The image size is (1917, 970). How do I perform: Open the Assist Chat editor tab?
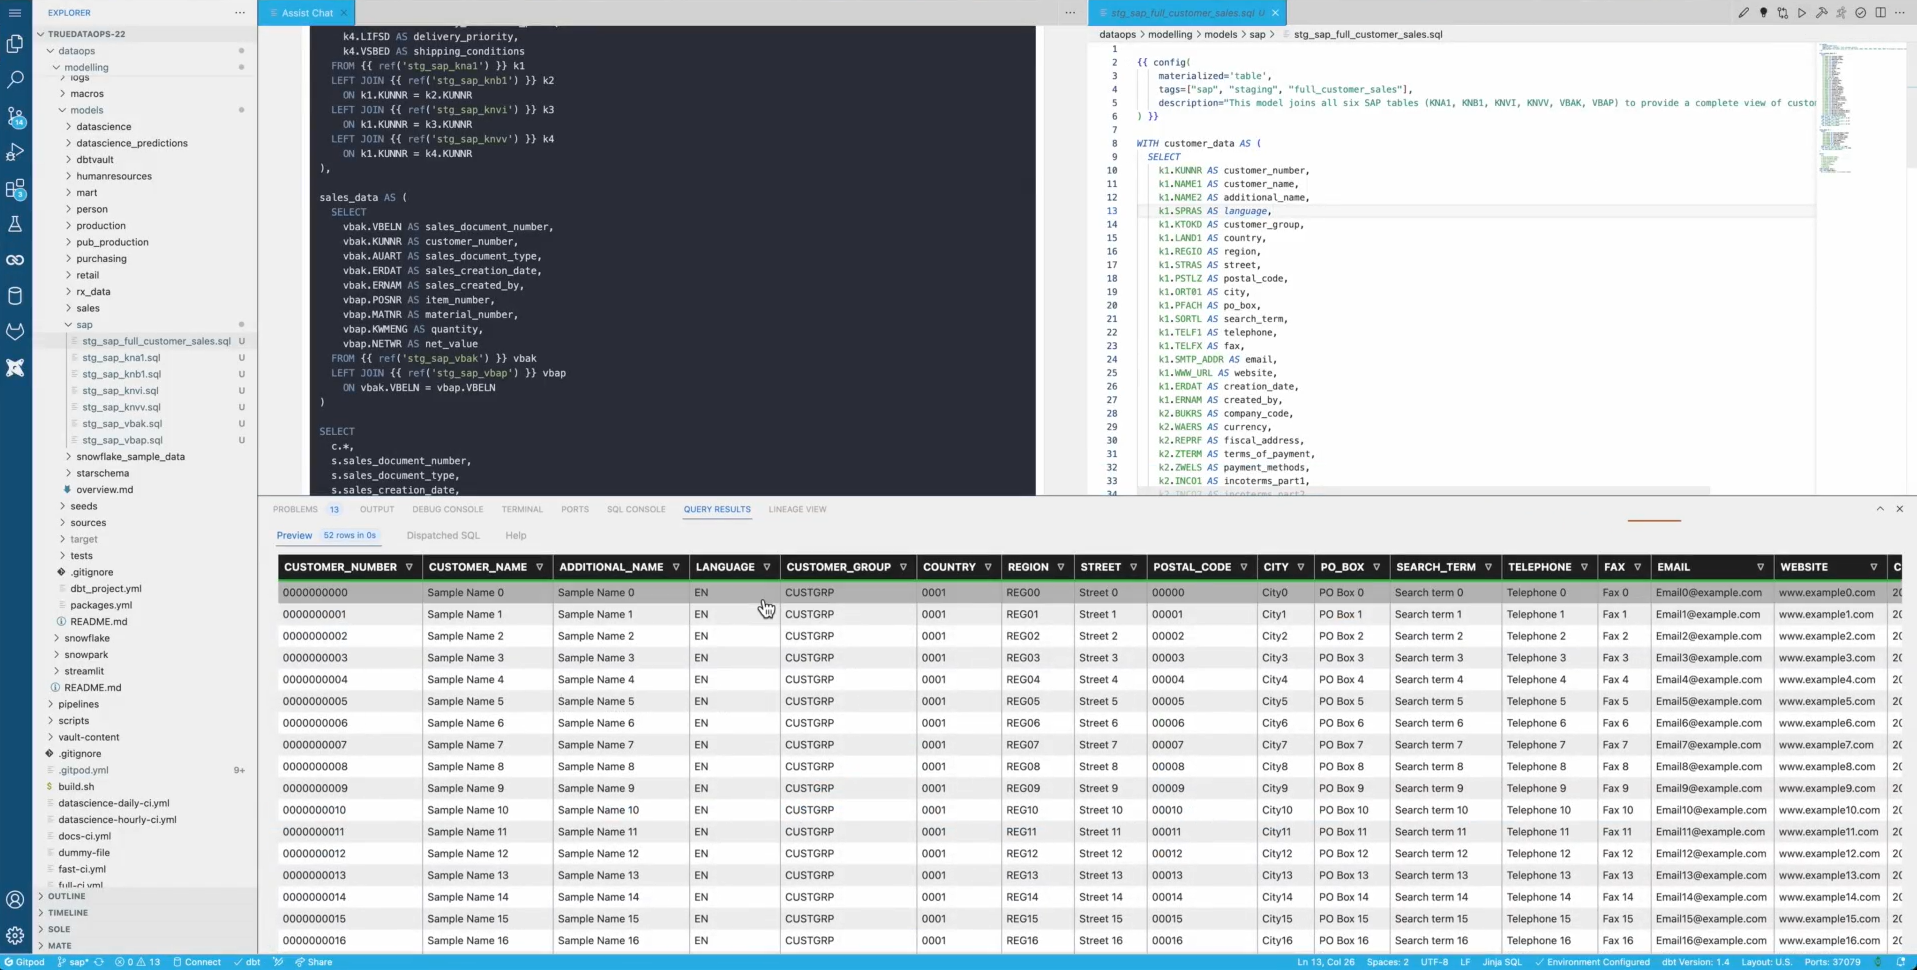click(307, 13)
